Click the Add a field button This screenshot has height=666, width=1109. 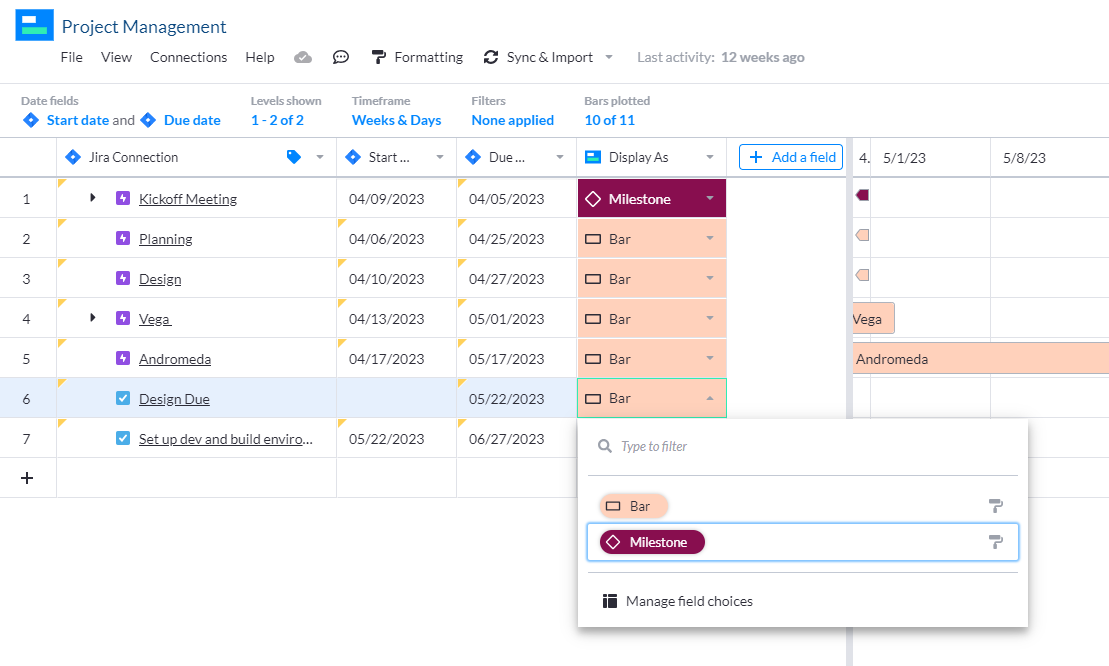[x=790, y=157]
